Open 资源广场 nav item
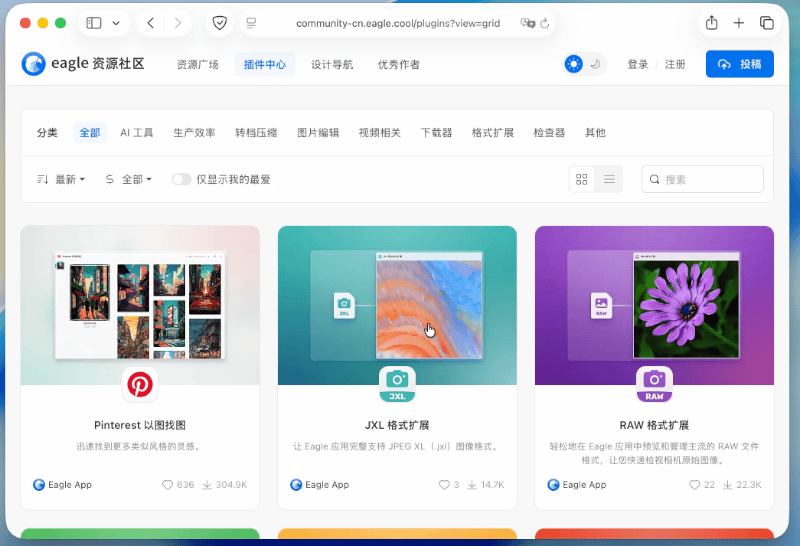The width and height of the screenshot is (800, 546). 197,65
